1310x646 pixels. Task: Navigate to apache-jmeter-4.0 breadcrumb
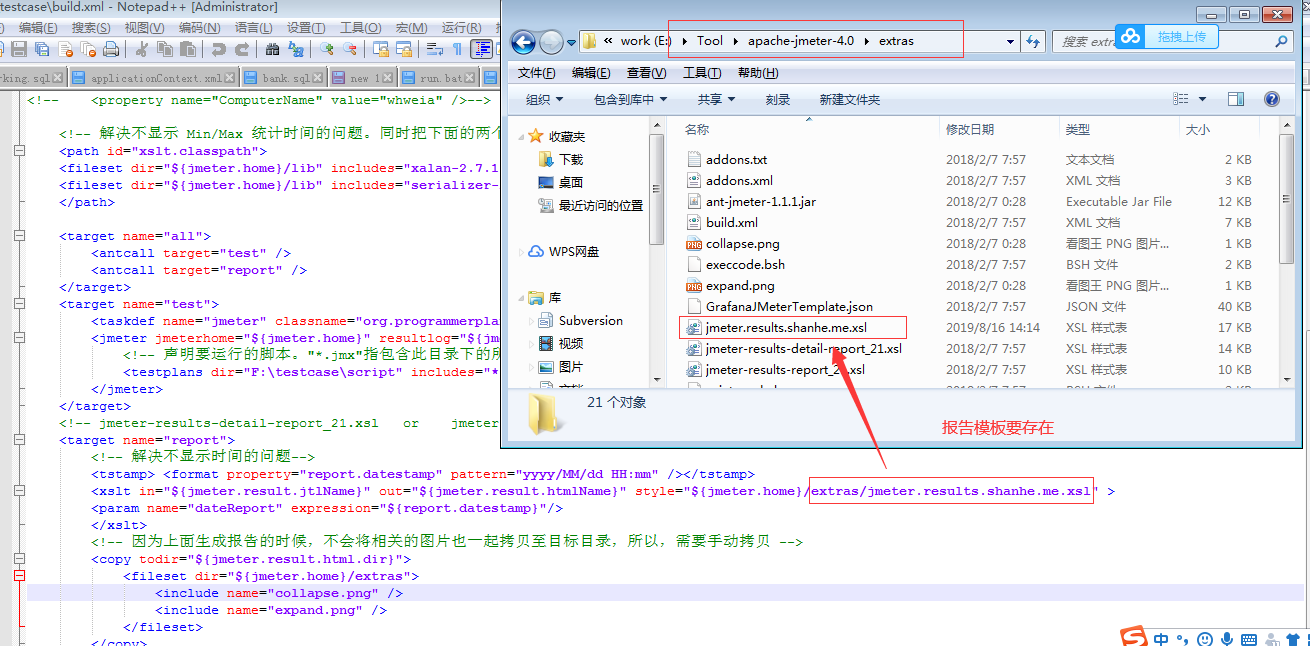(x=800, y=41)
